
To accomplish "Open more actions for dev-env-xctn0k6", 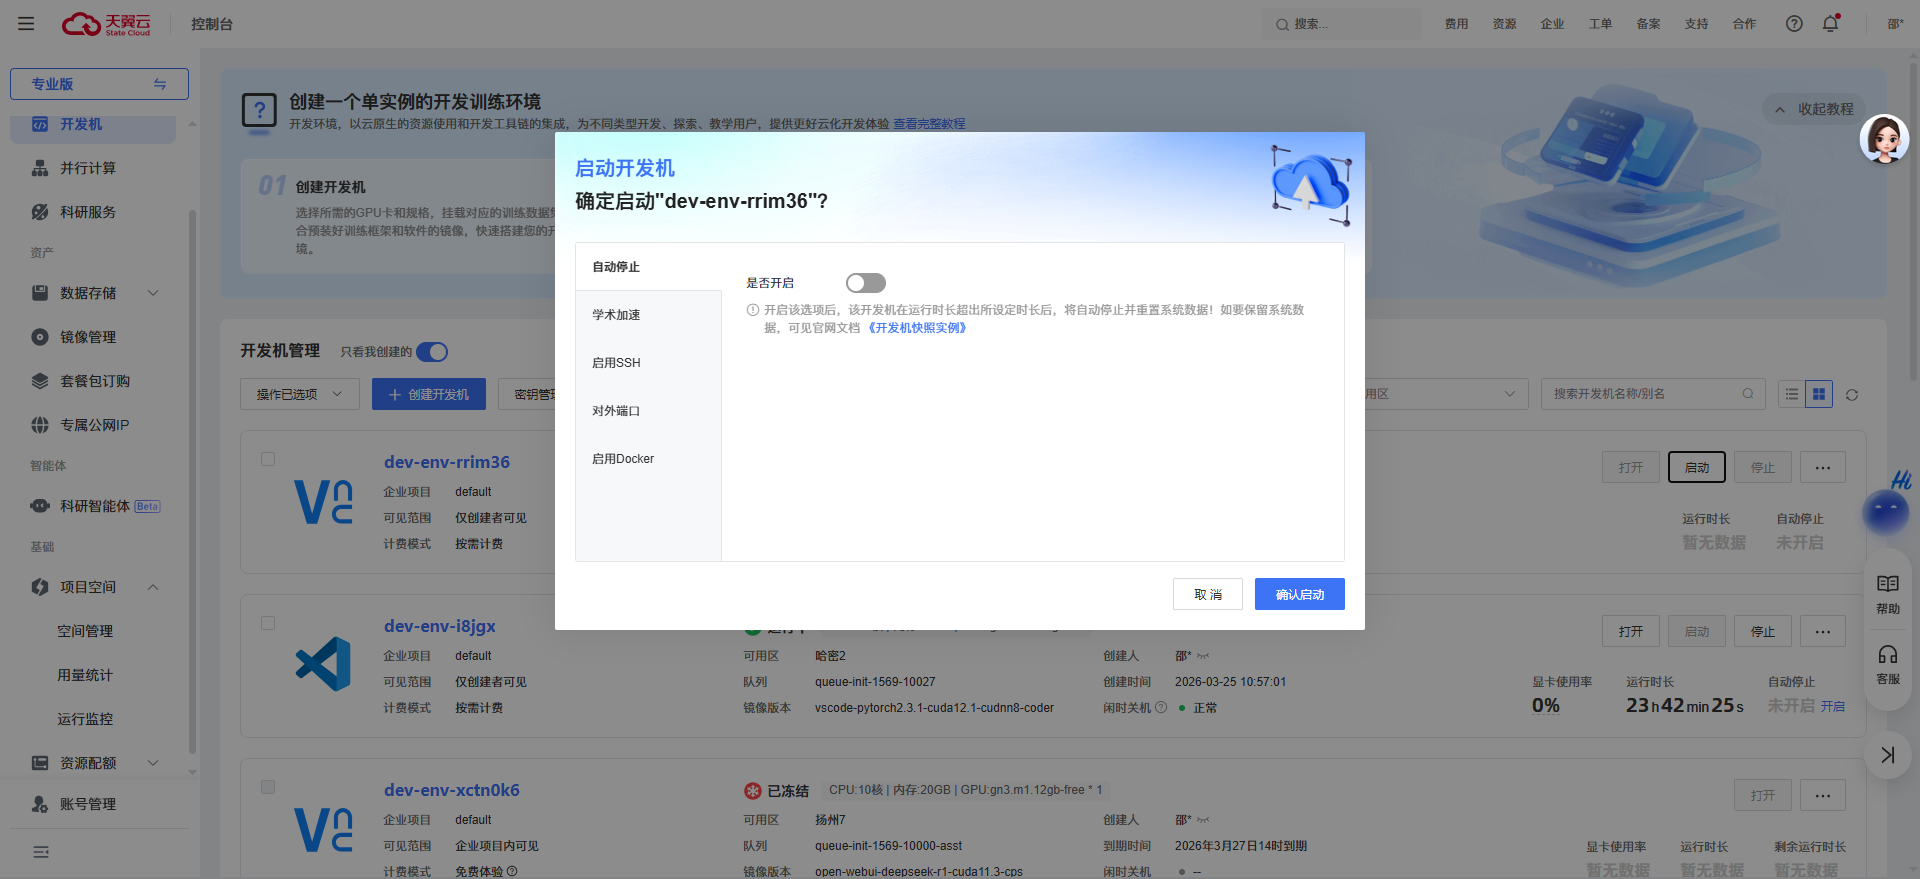I will [x=1823, y=795].
